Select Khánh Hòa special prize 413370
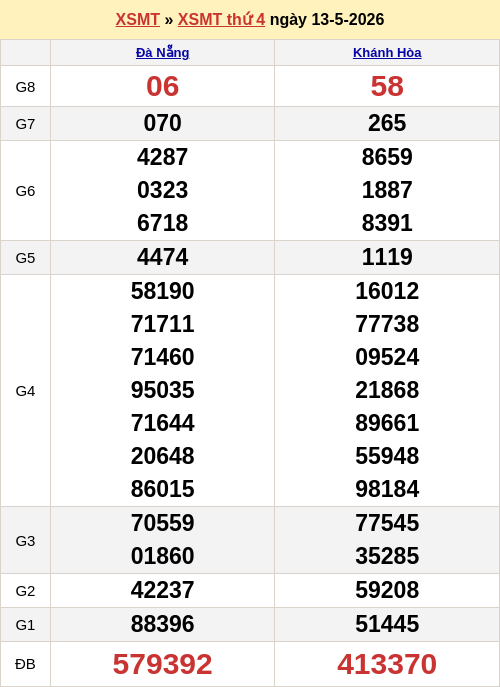This screenshot has width=500, height=687. pyautogui.click(x=387, y=664)
